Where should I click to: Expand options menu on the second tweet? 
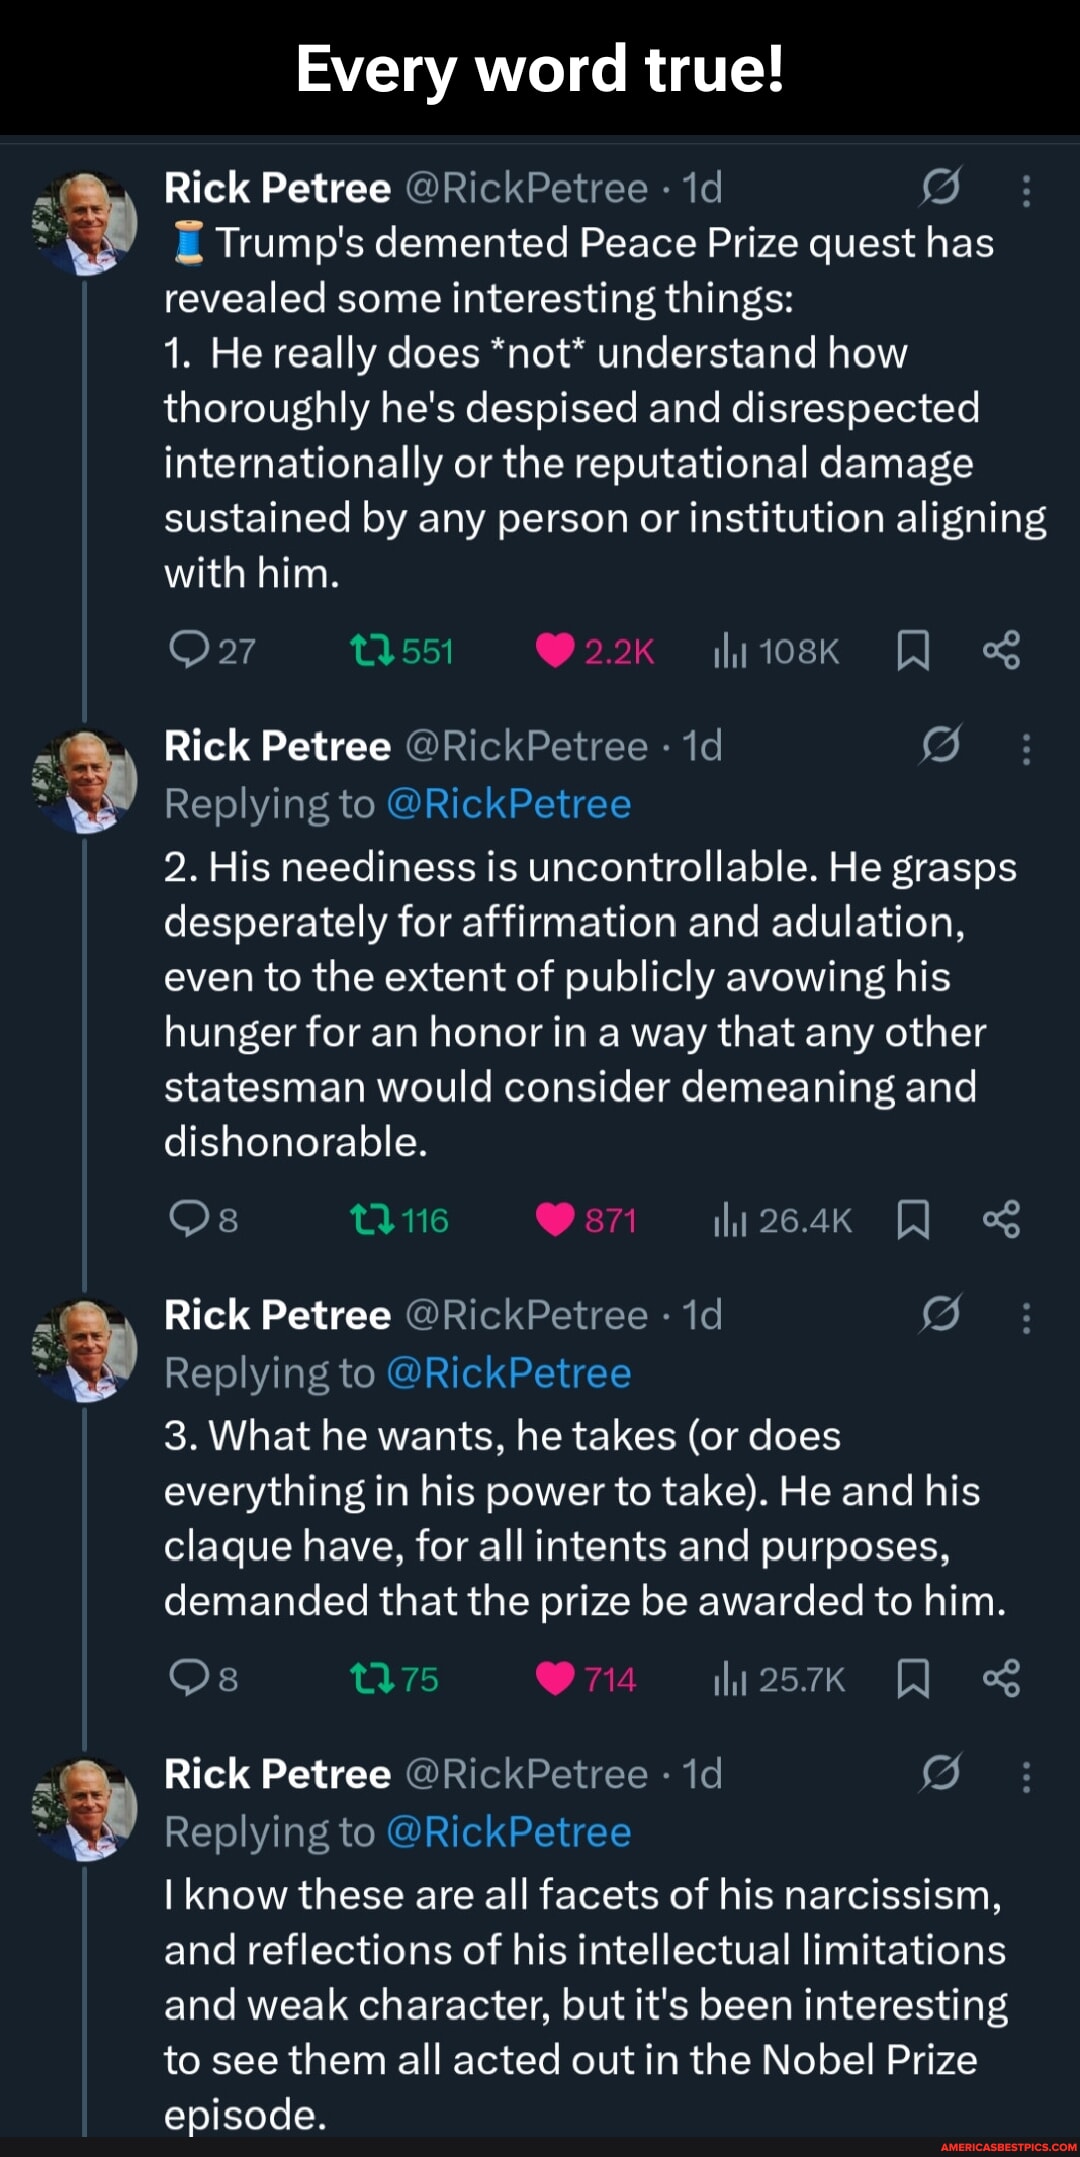pos(1024,748)
